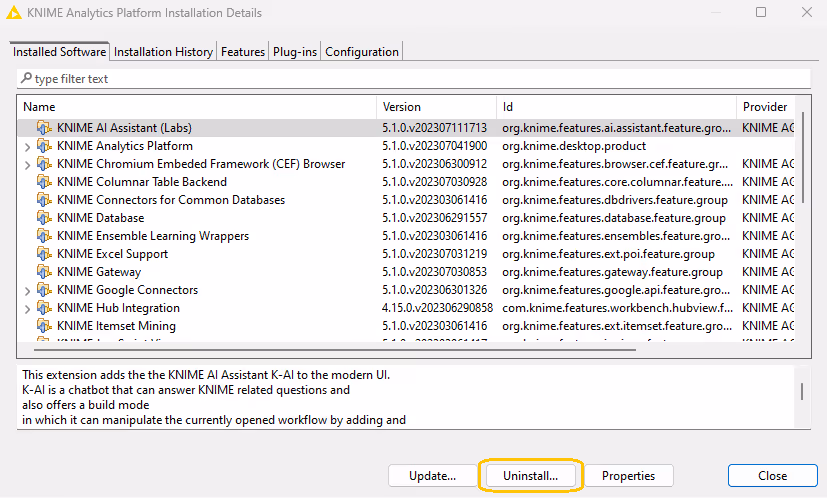The image size is (827, 498).
Task: Focus the type filter text field
Action: coord(414,79)
